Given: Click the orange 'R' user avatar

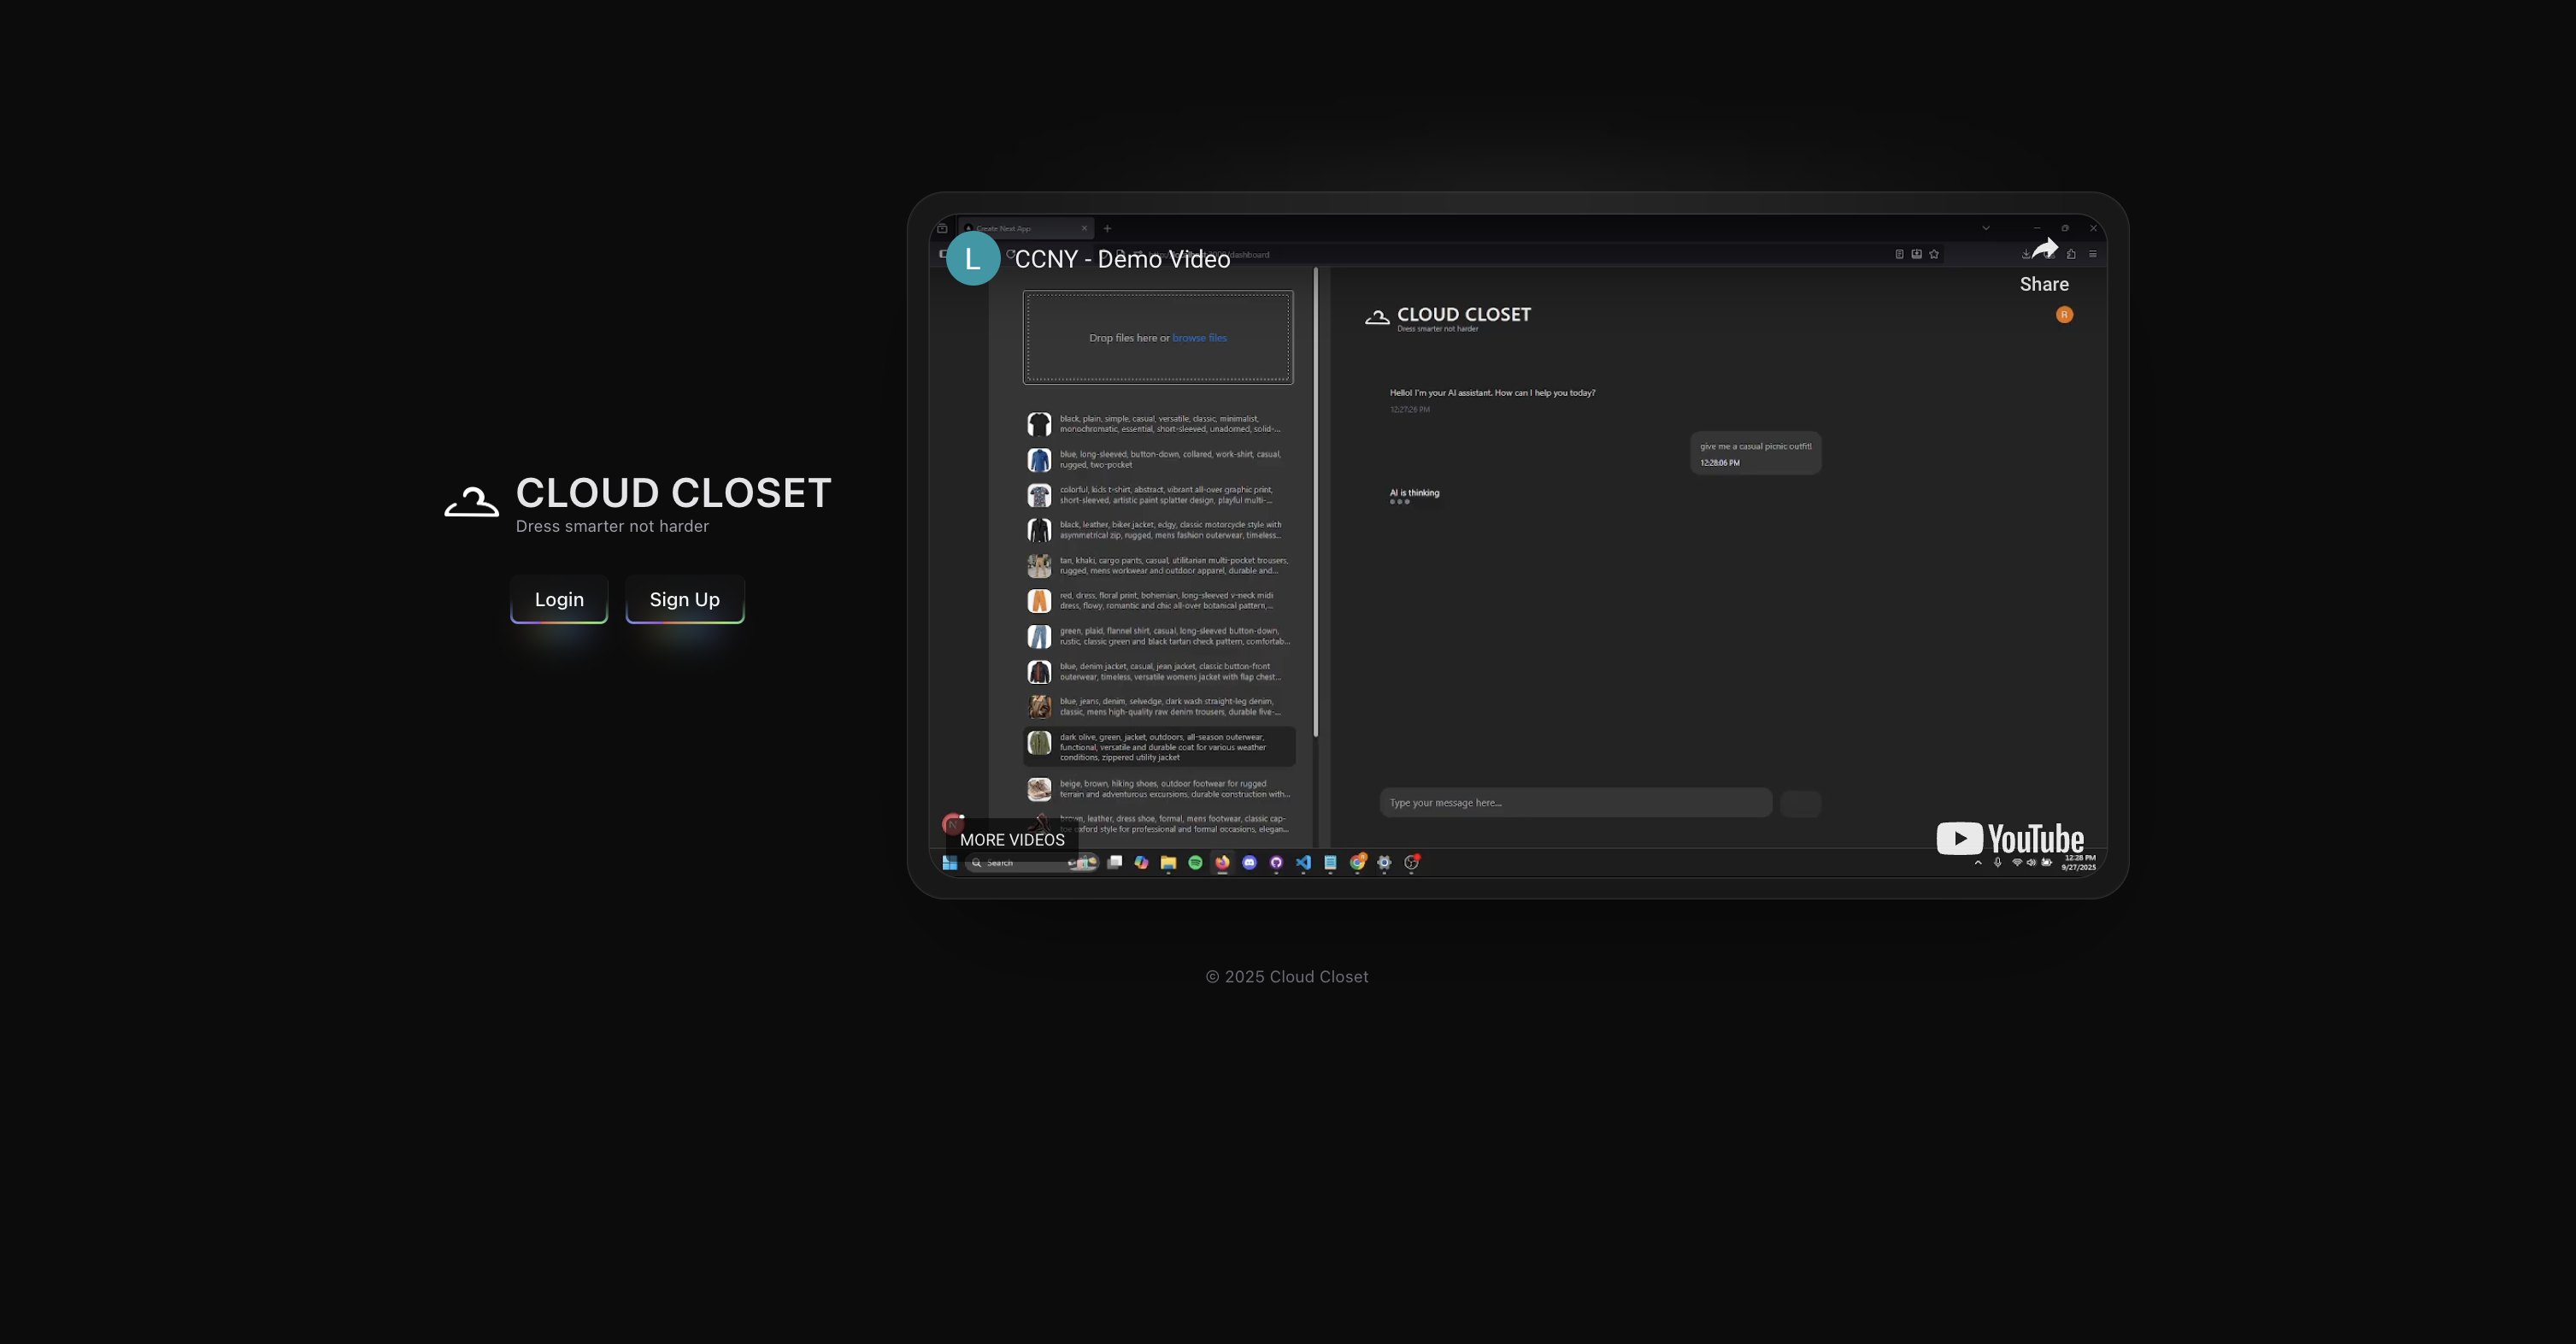Looking at the screenshot, I should pyautogui.click(x=2064, y=315).
